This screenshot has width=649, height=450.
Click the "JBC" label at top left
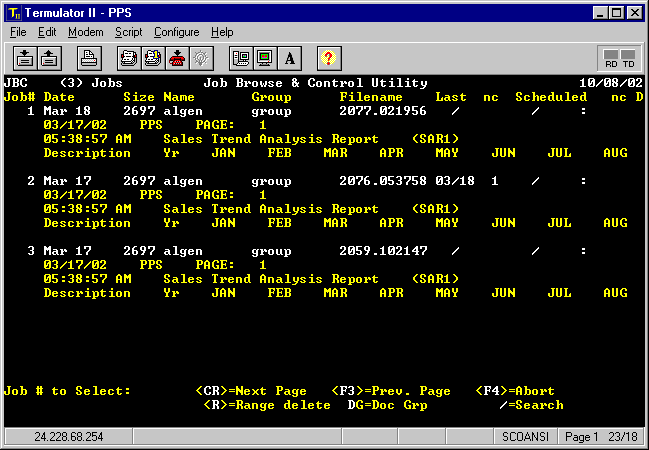coord(16,83)
